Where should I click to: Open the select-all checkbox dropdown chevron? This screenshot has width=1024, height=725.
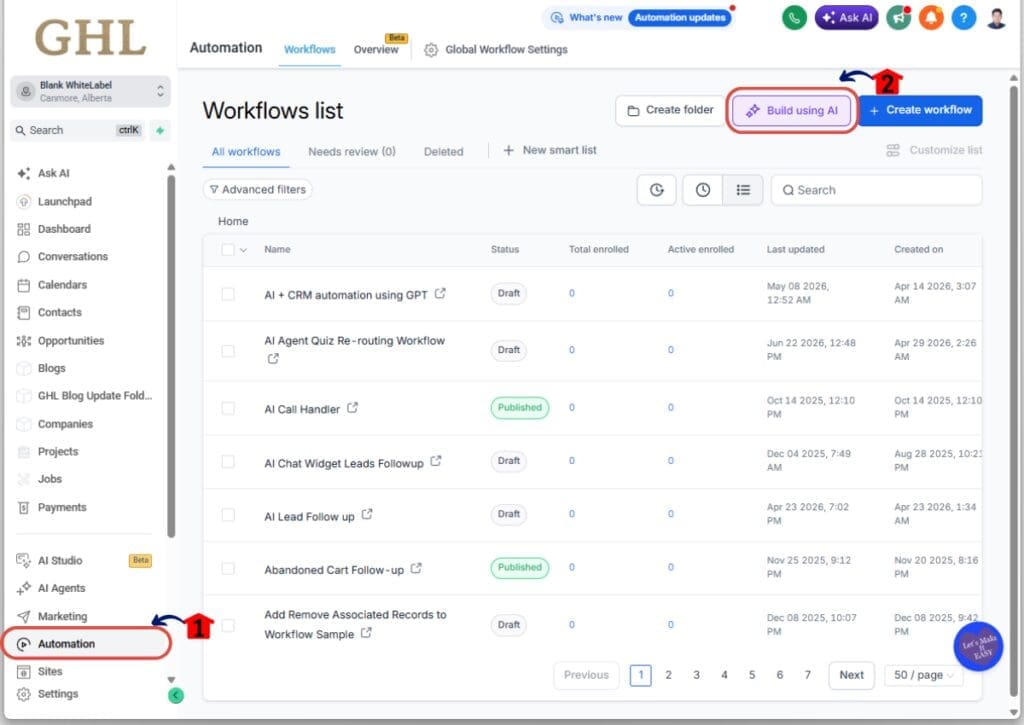click(x=244, y=250)
